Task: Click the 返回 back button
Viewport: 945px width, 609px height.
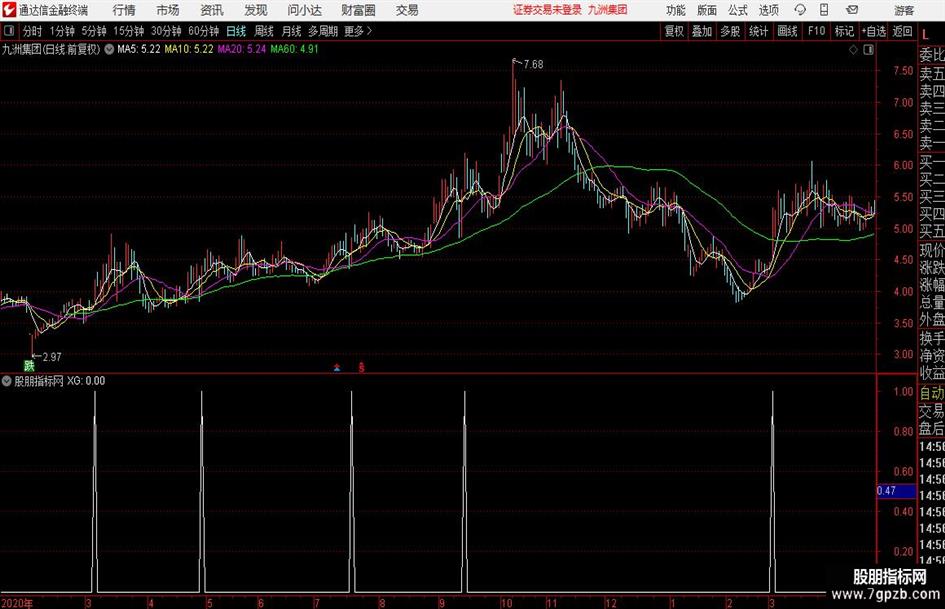Action: [902, 31]
